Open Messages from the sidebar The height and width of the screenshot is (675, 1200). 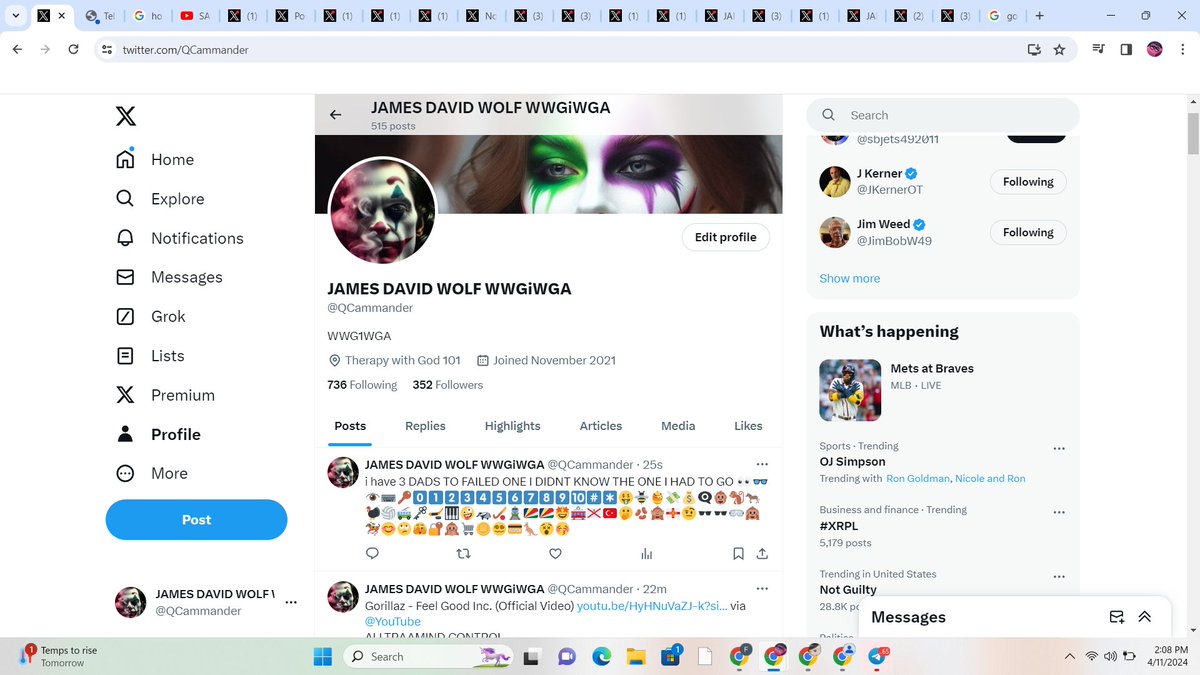169,277
